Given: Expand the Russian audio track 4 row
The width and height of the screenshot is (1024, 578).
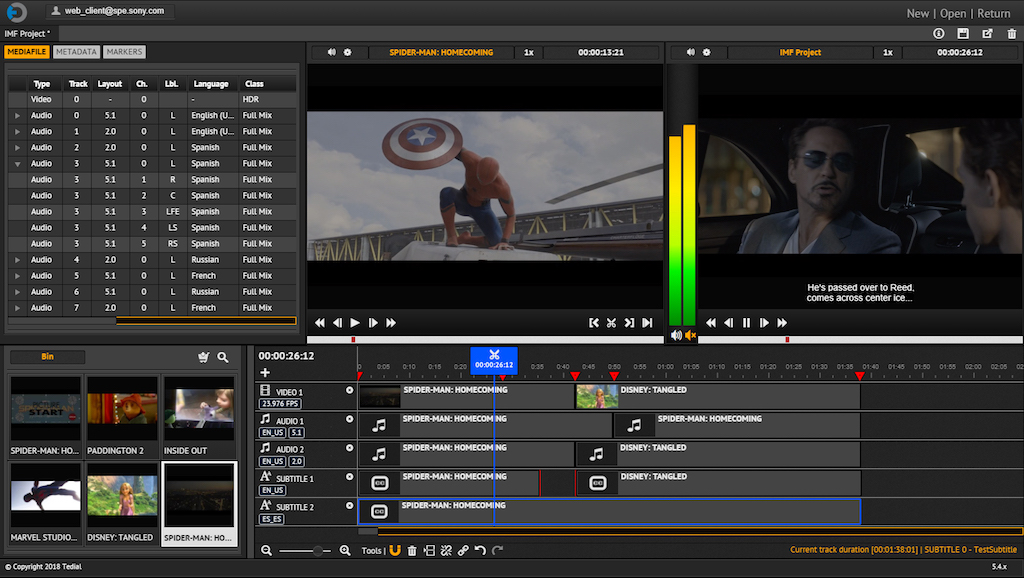Looking at the screenshot, I should click(x=17, y=260).
